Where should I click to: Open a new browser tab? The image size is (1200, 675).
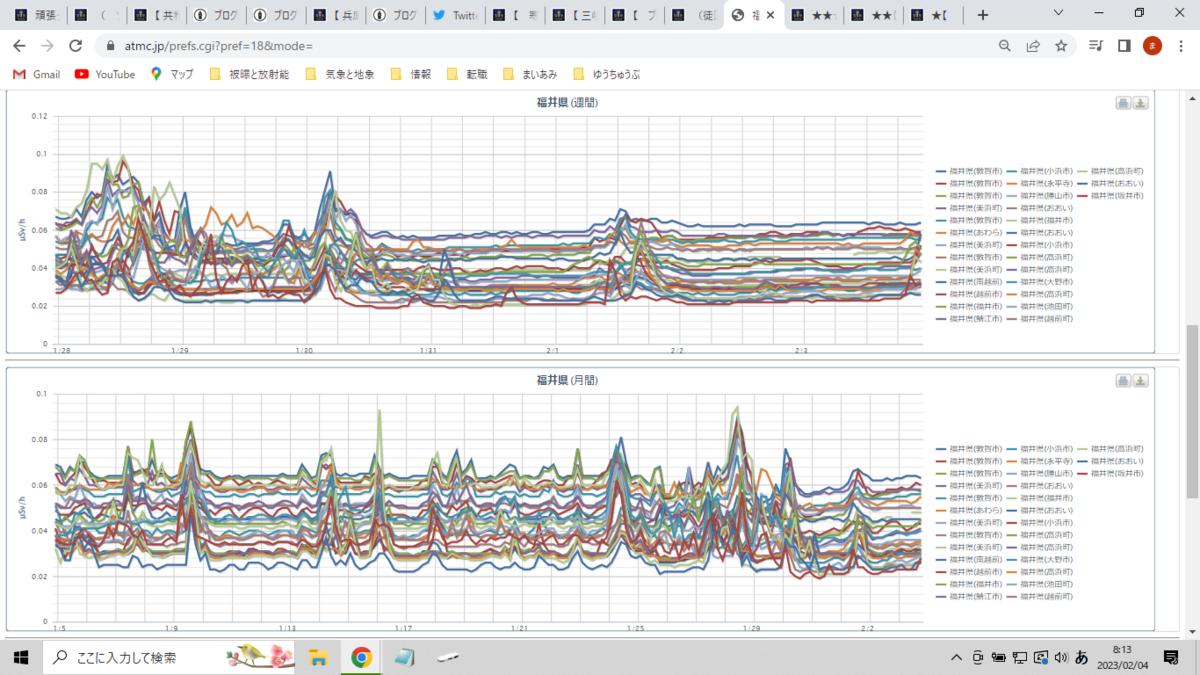click(983, 15)
